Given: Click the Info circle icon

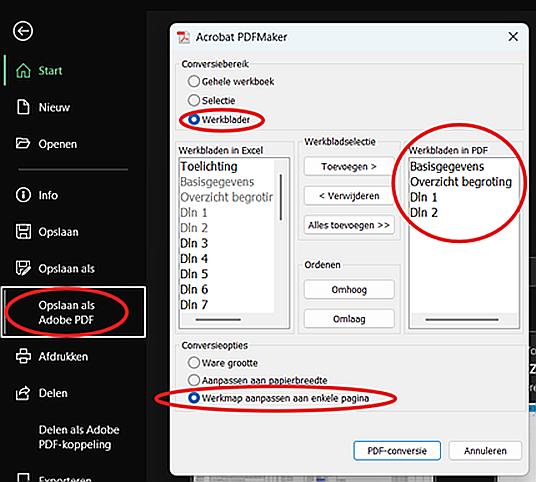Looking at the screenshot, I should tap(23, 195).
